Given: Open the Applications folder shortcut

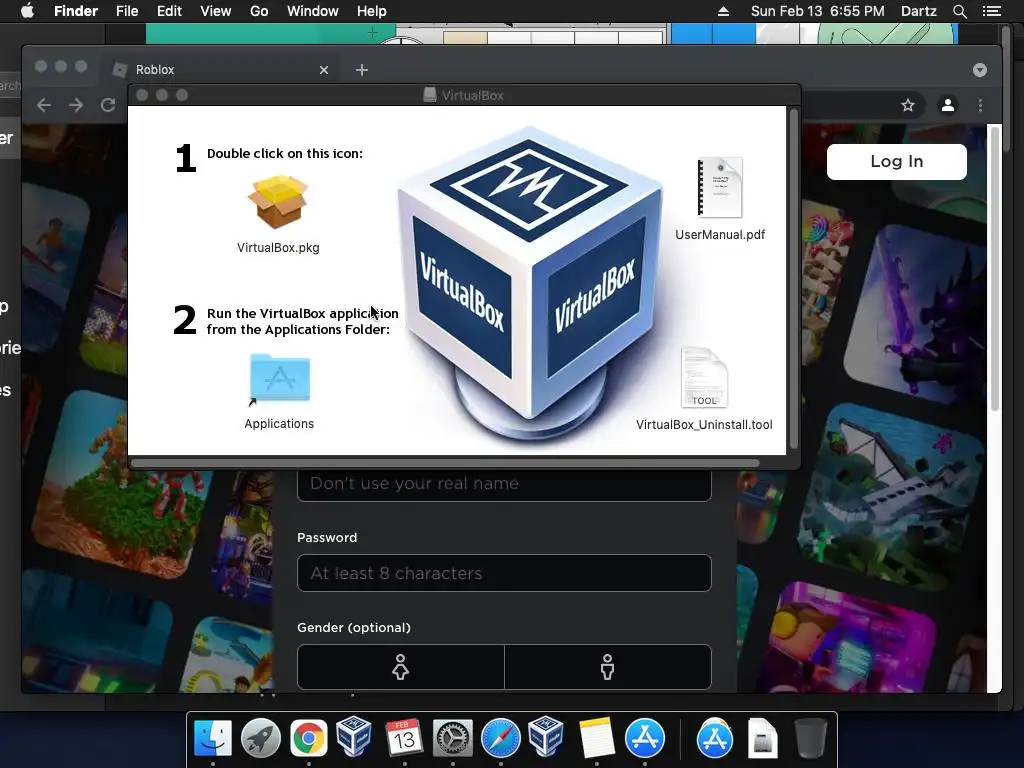Looking at the screenshot, I should tap(280, 379).
